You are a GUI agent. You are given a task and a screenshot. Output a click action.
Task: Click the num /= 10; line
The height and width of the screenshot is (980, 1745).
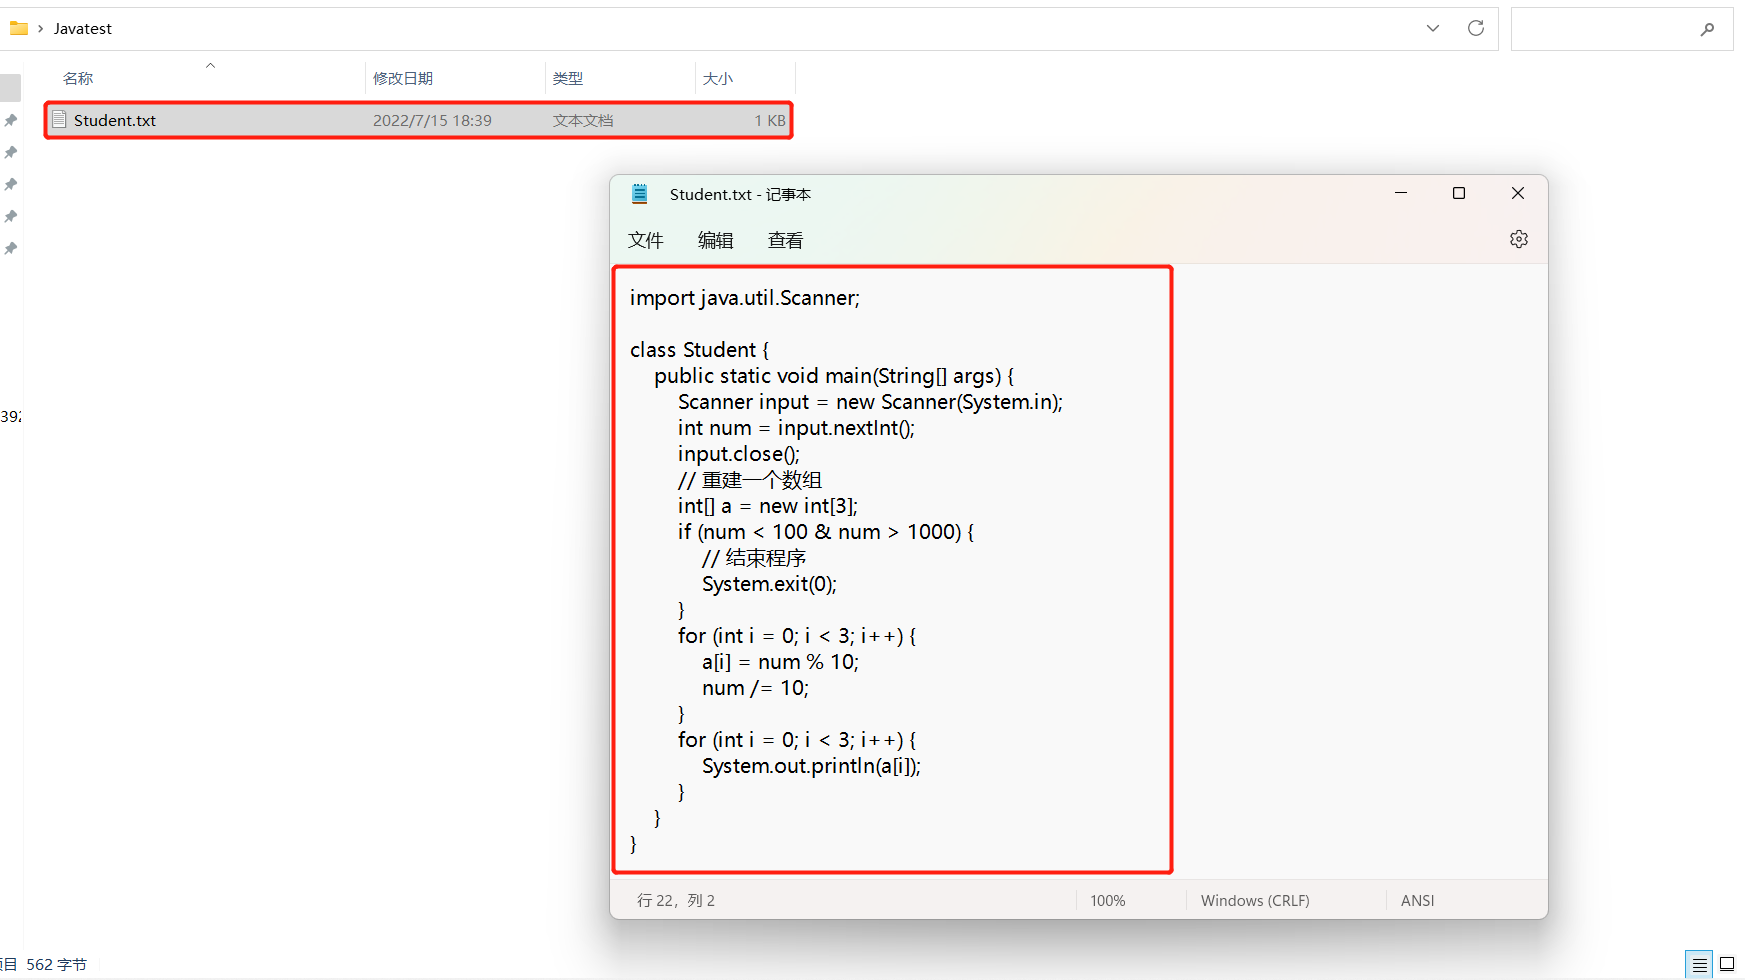pyautogui.click(x=755, y=688)
